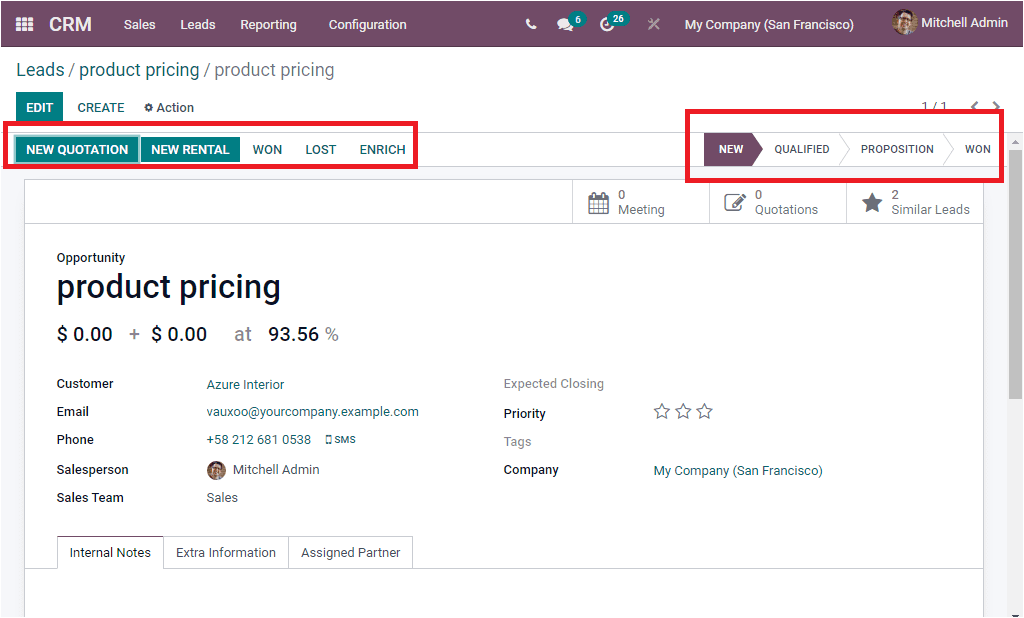Click the next record pager arrow

pyautogui.click(x=996, y=104)
